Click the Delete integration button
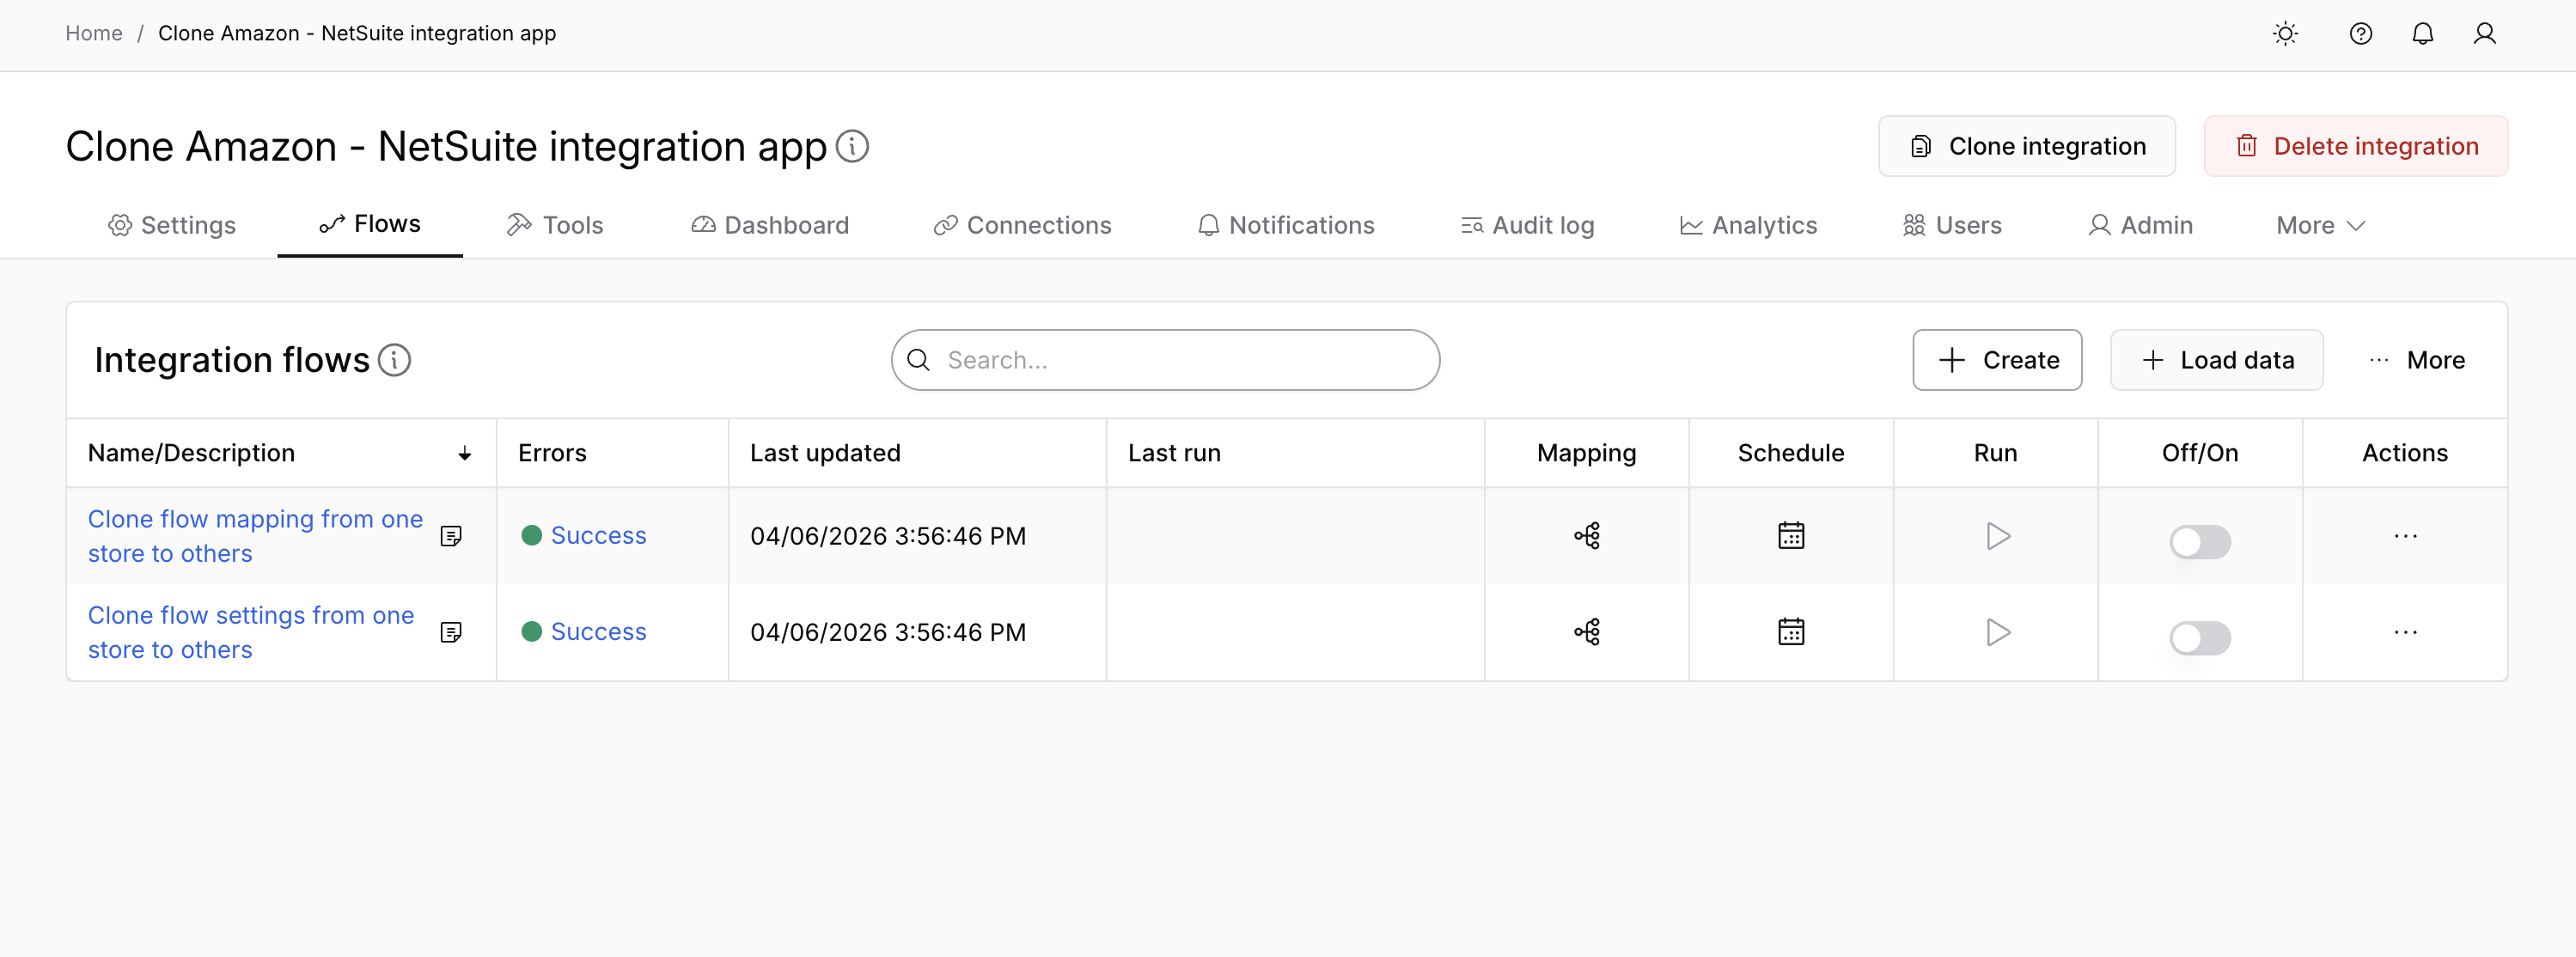 (2355, 146)
